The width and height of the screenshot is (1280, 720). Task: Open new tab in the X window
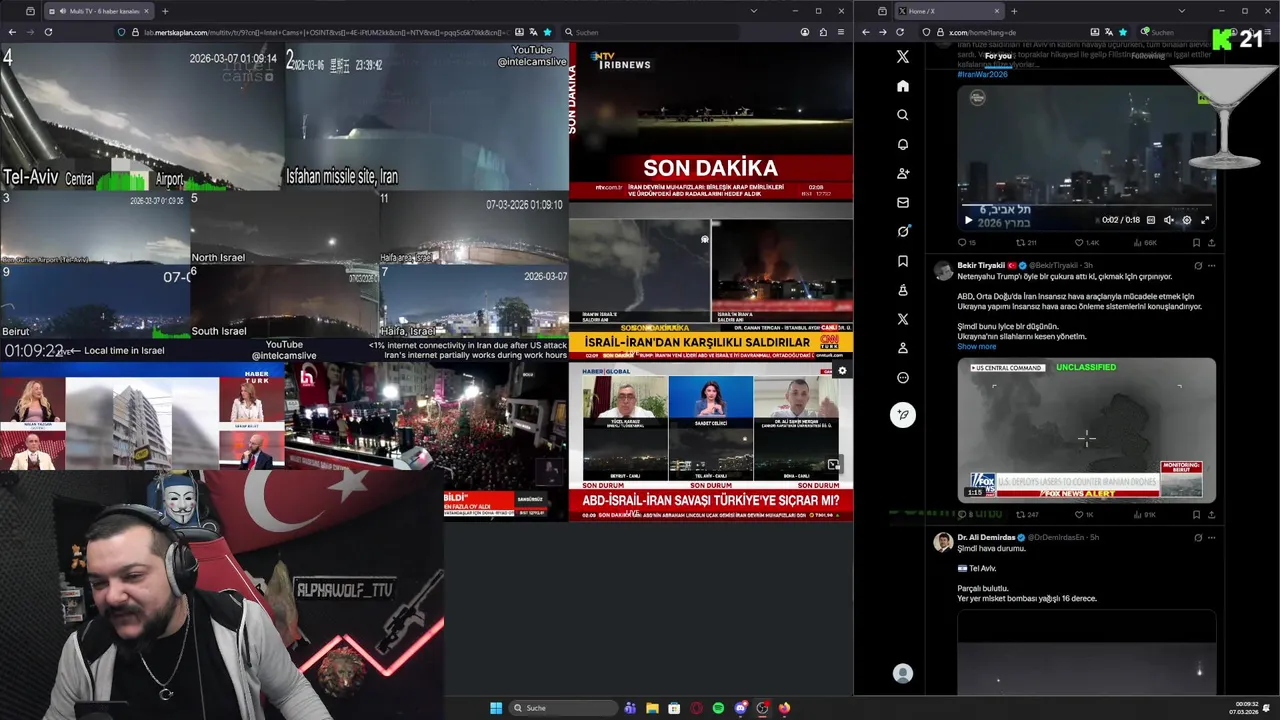(1014, 11)
